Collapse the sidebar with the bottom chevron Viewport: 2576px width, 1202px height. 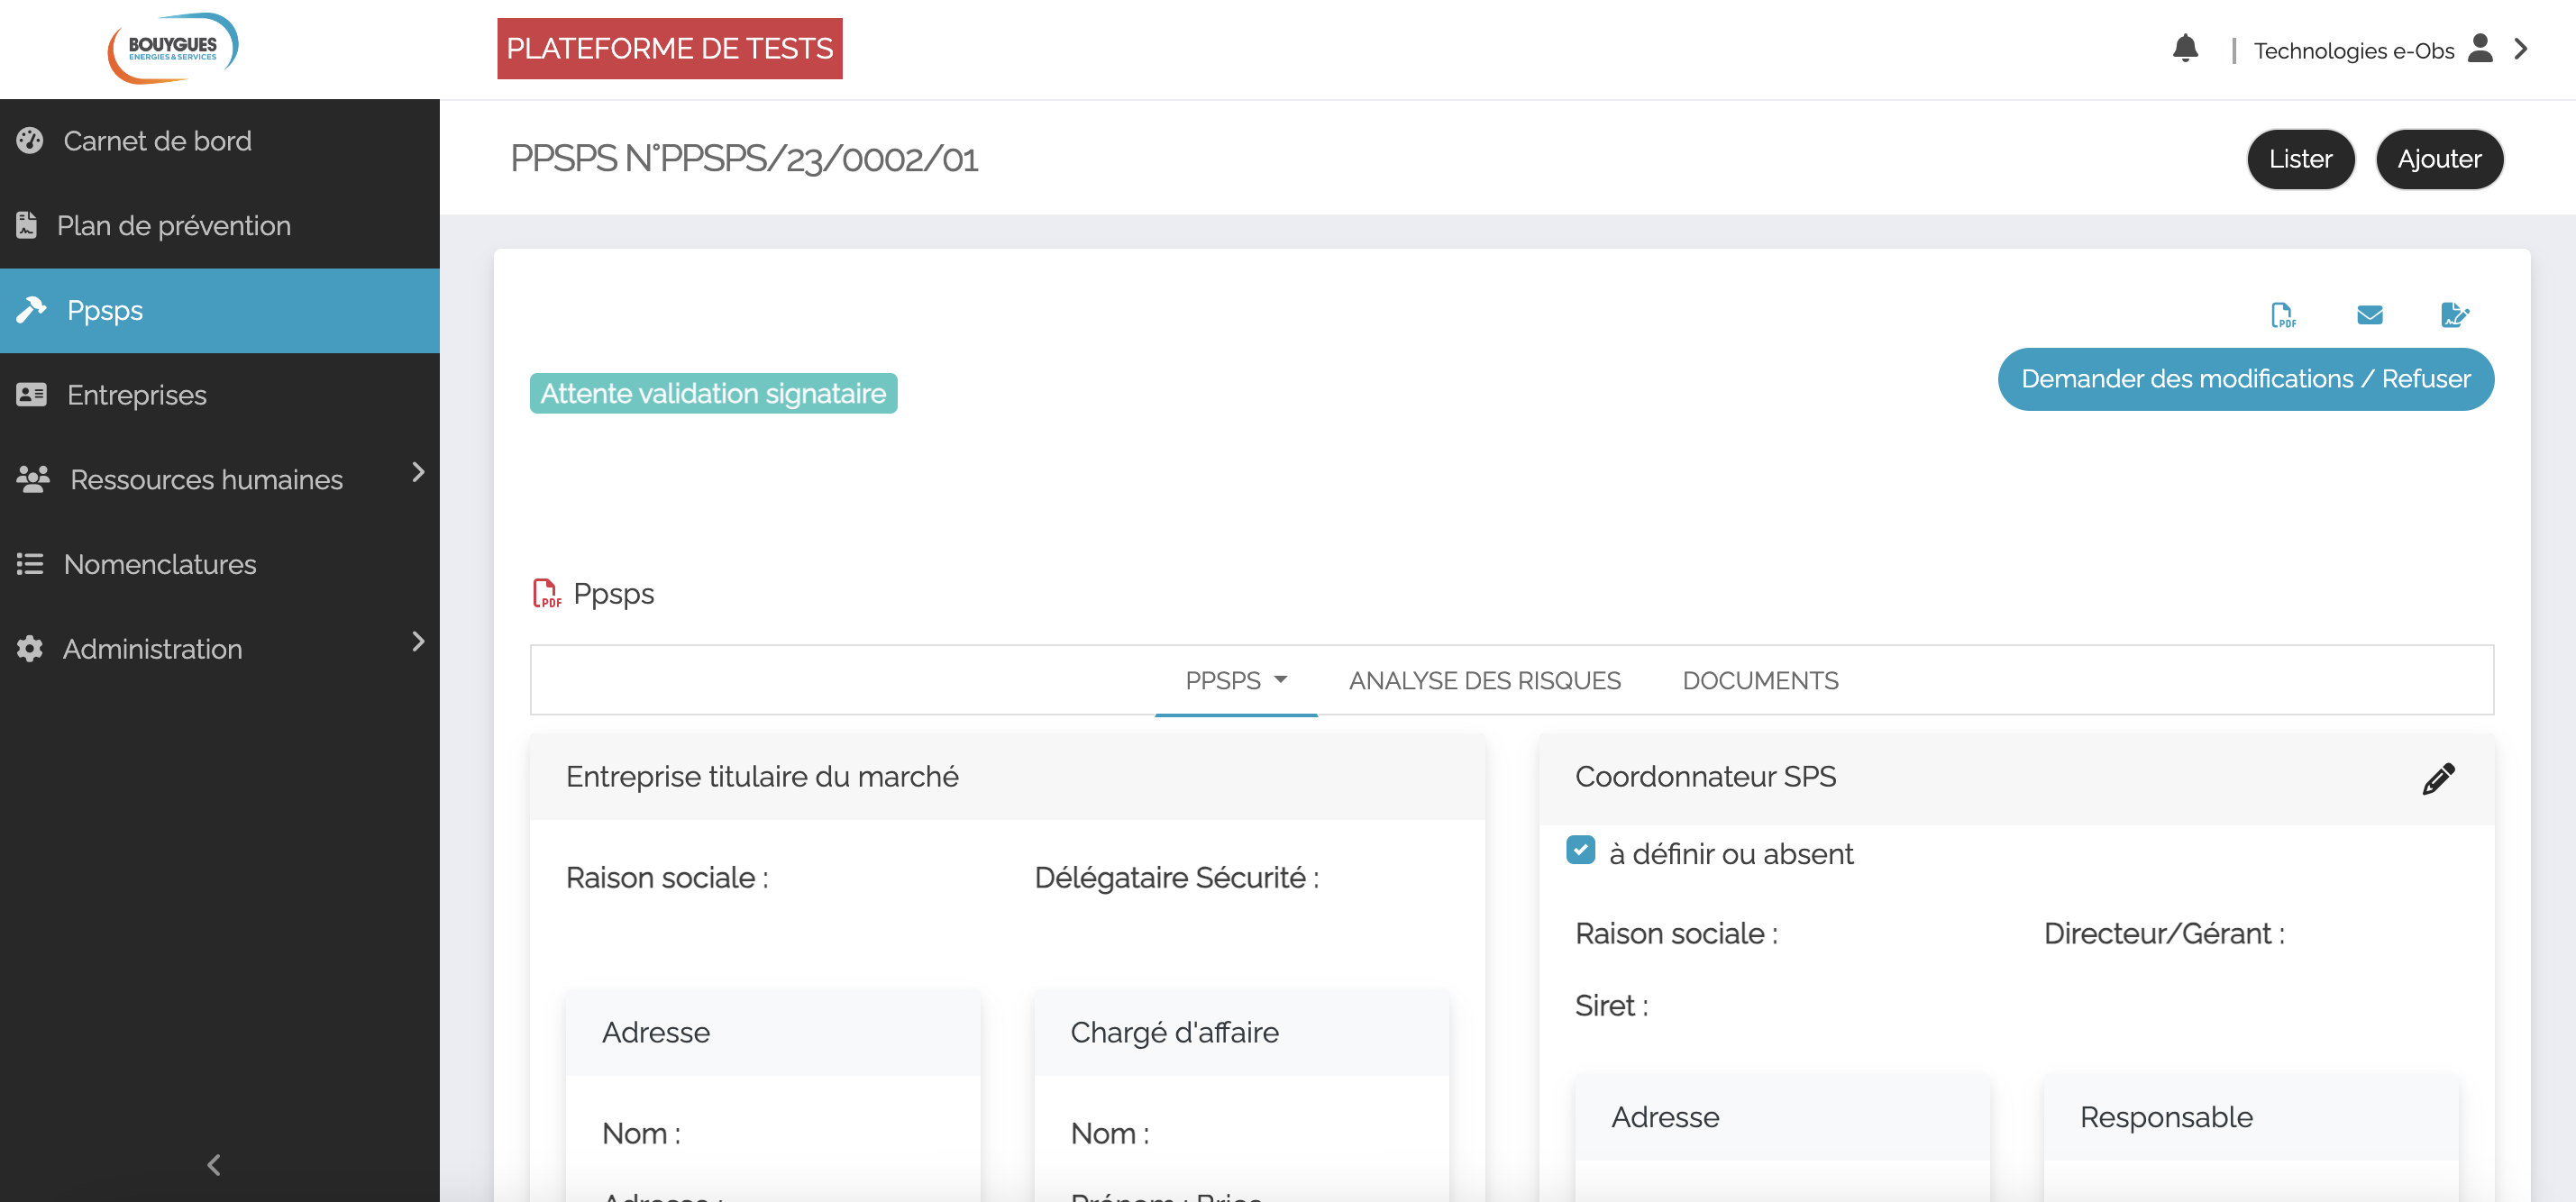tap(213, 1164)
